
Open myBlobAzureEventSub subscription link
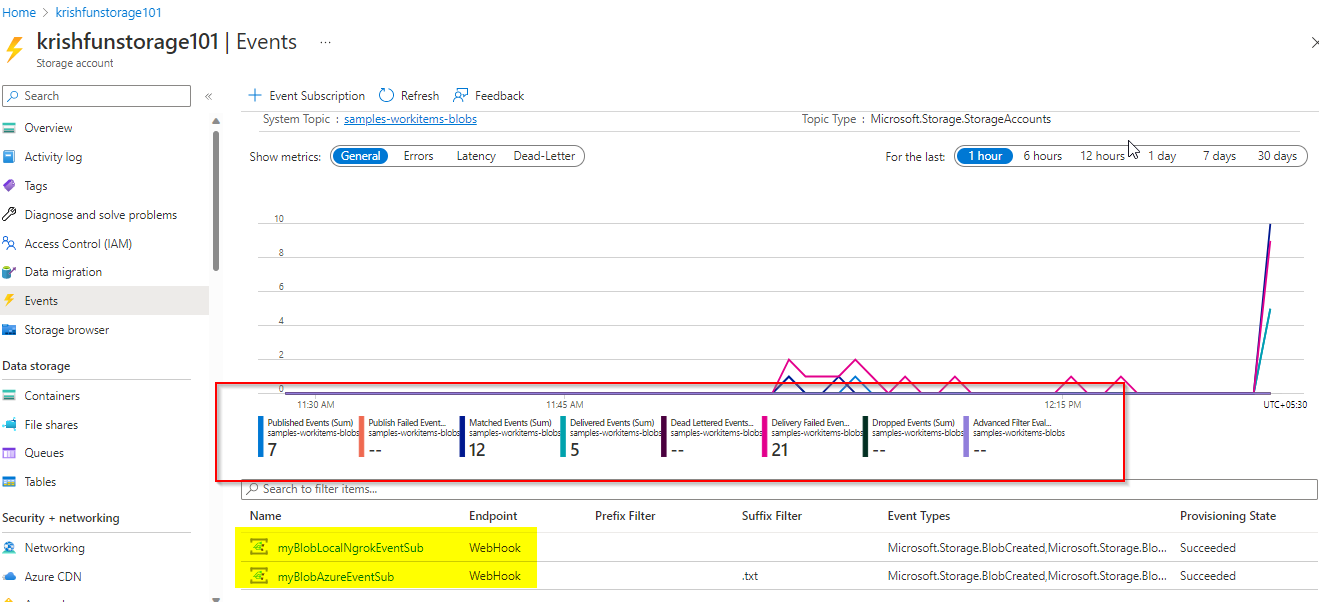336,577
